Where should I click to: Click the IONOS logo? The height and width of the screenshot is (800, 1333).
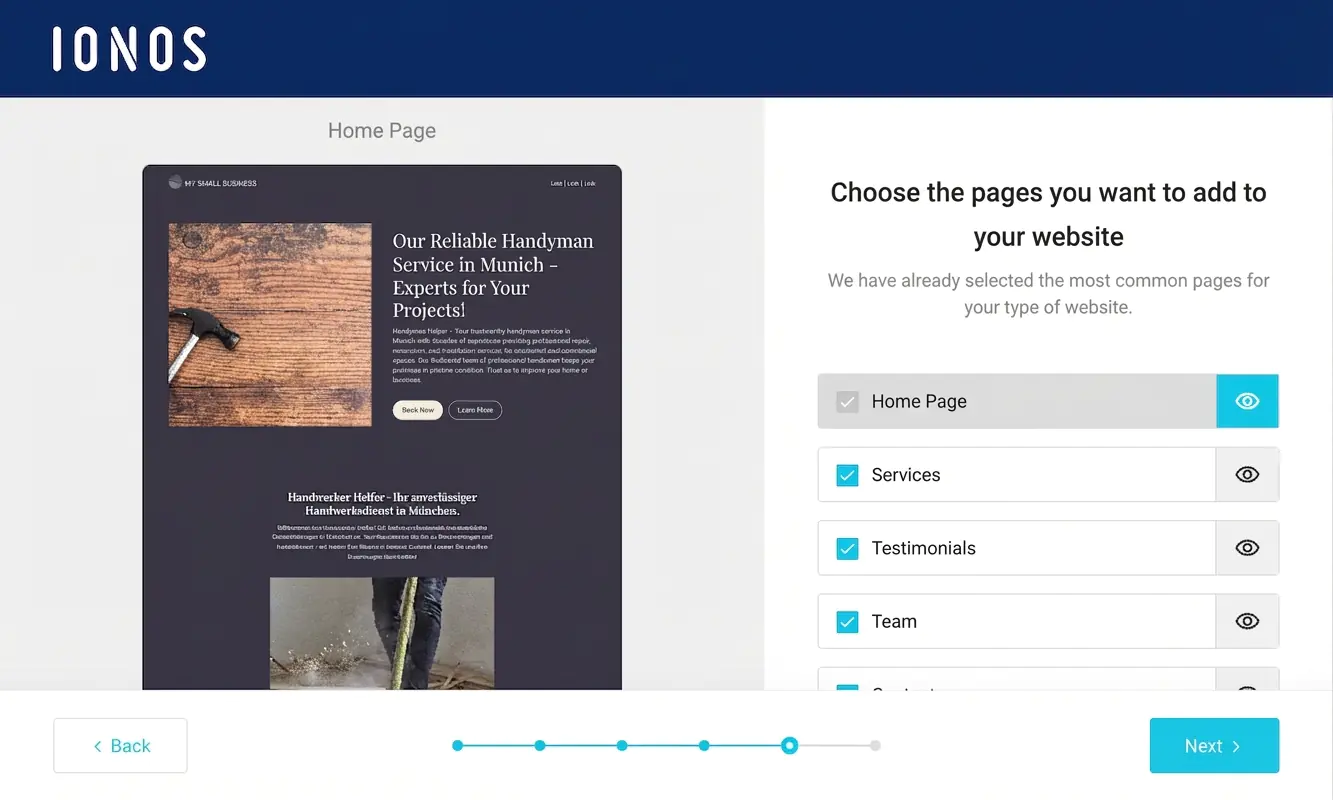pyautogui.click(x=128, y=47)
